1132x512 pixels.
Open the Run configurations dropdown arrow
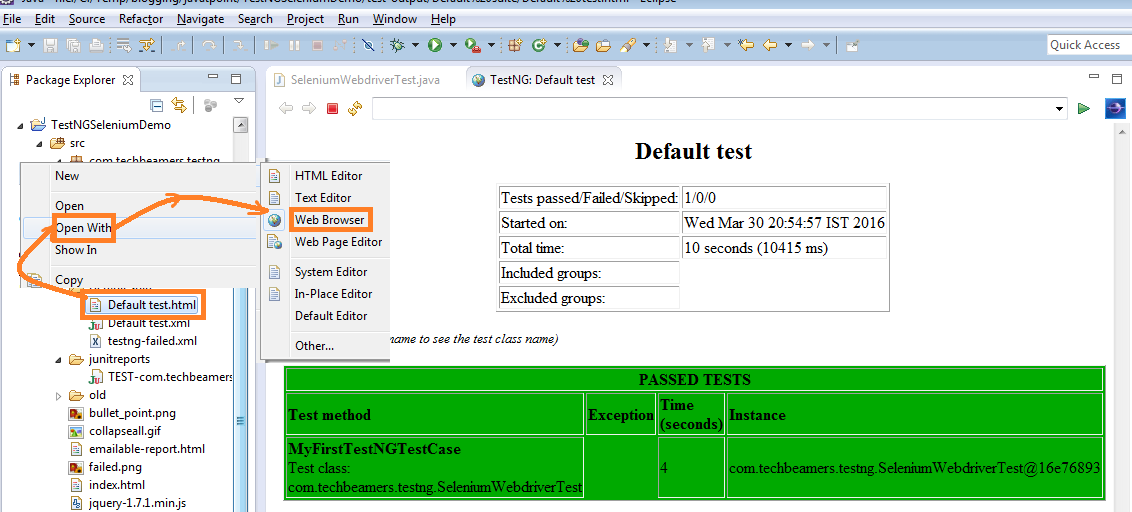(x=453, y=45)
